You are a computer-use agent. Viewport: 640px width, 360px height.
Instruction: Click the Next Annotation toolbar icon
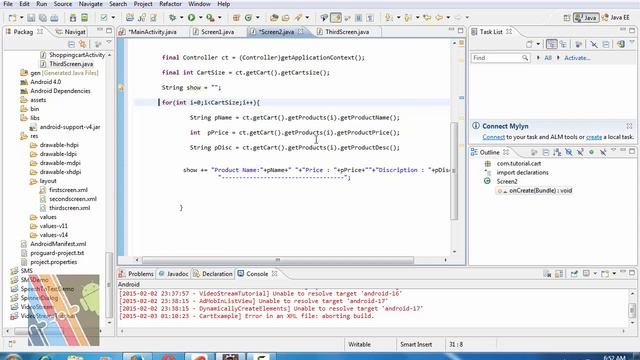[389, 18]
